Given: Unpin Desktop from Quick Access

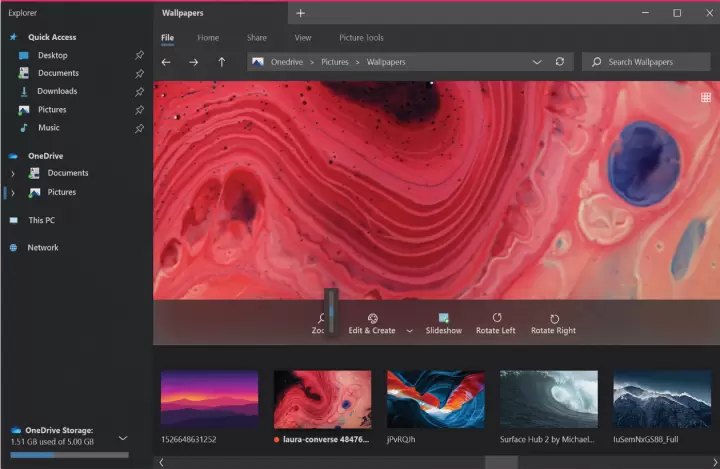Looking at the screenshot, I should coord(139,55).
